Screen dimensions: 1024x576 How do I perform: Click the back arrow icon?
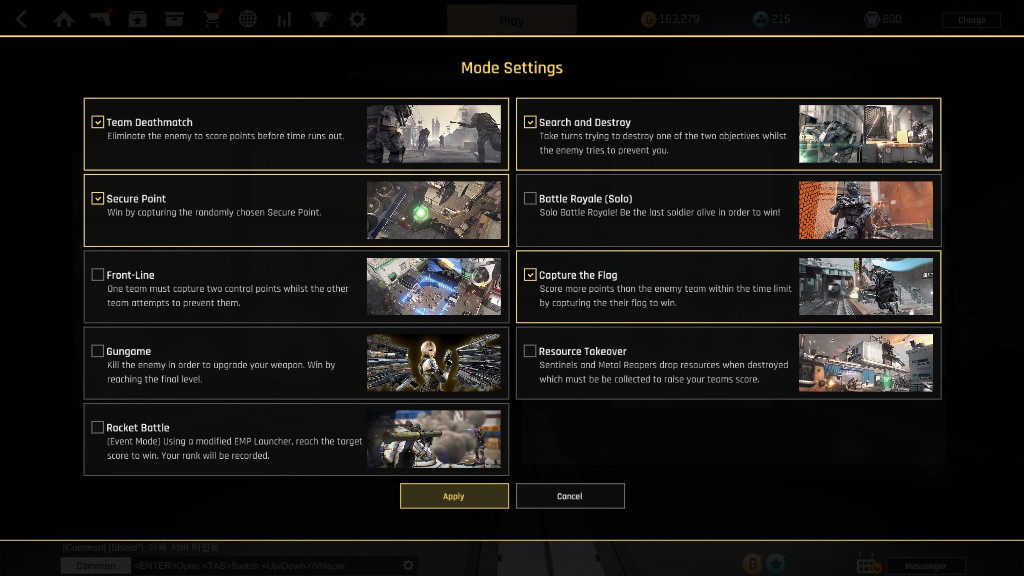click(x=22, y=19)
